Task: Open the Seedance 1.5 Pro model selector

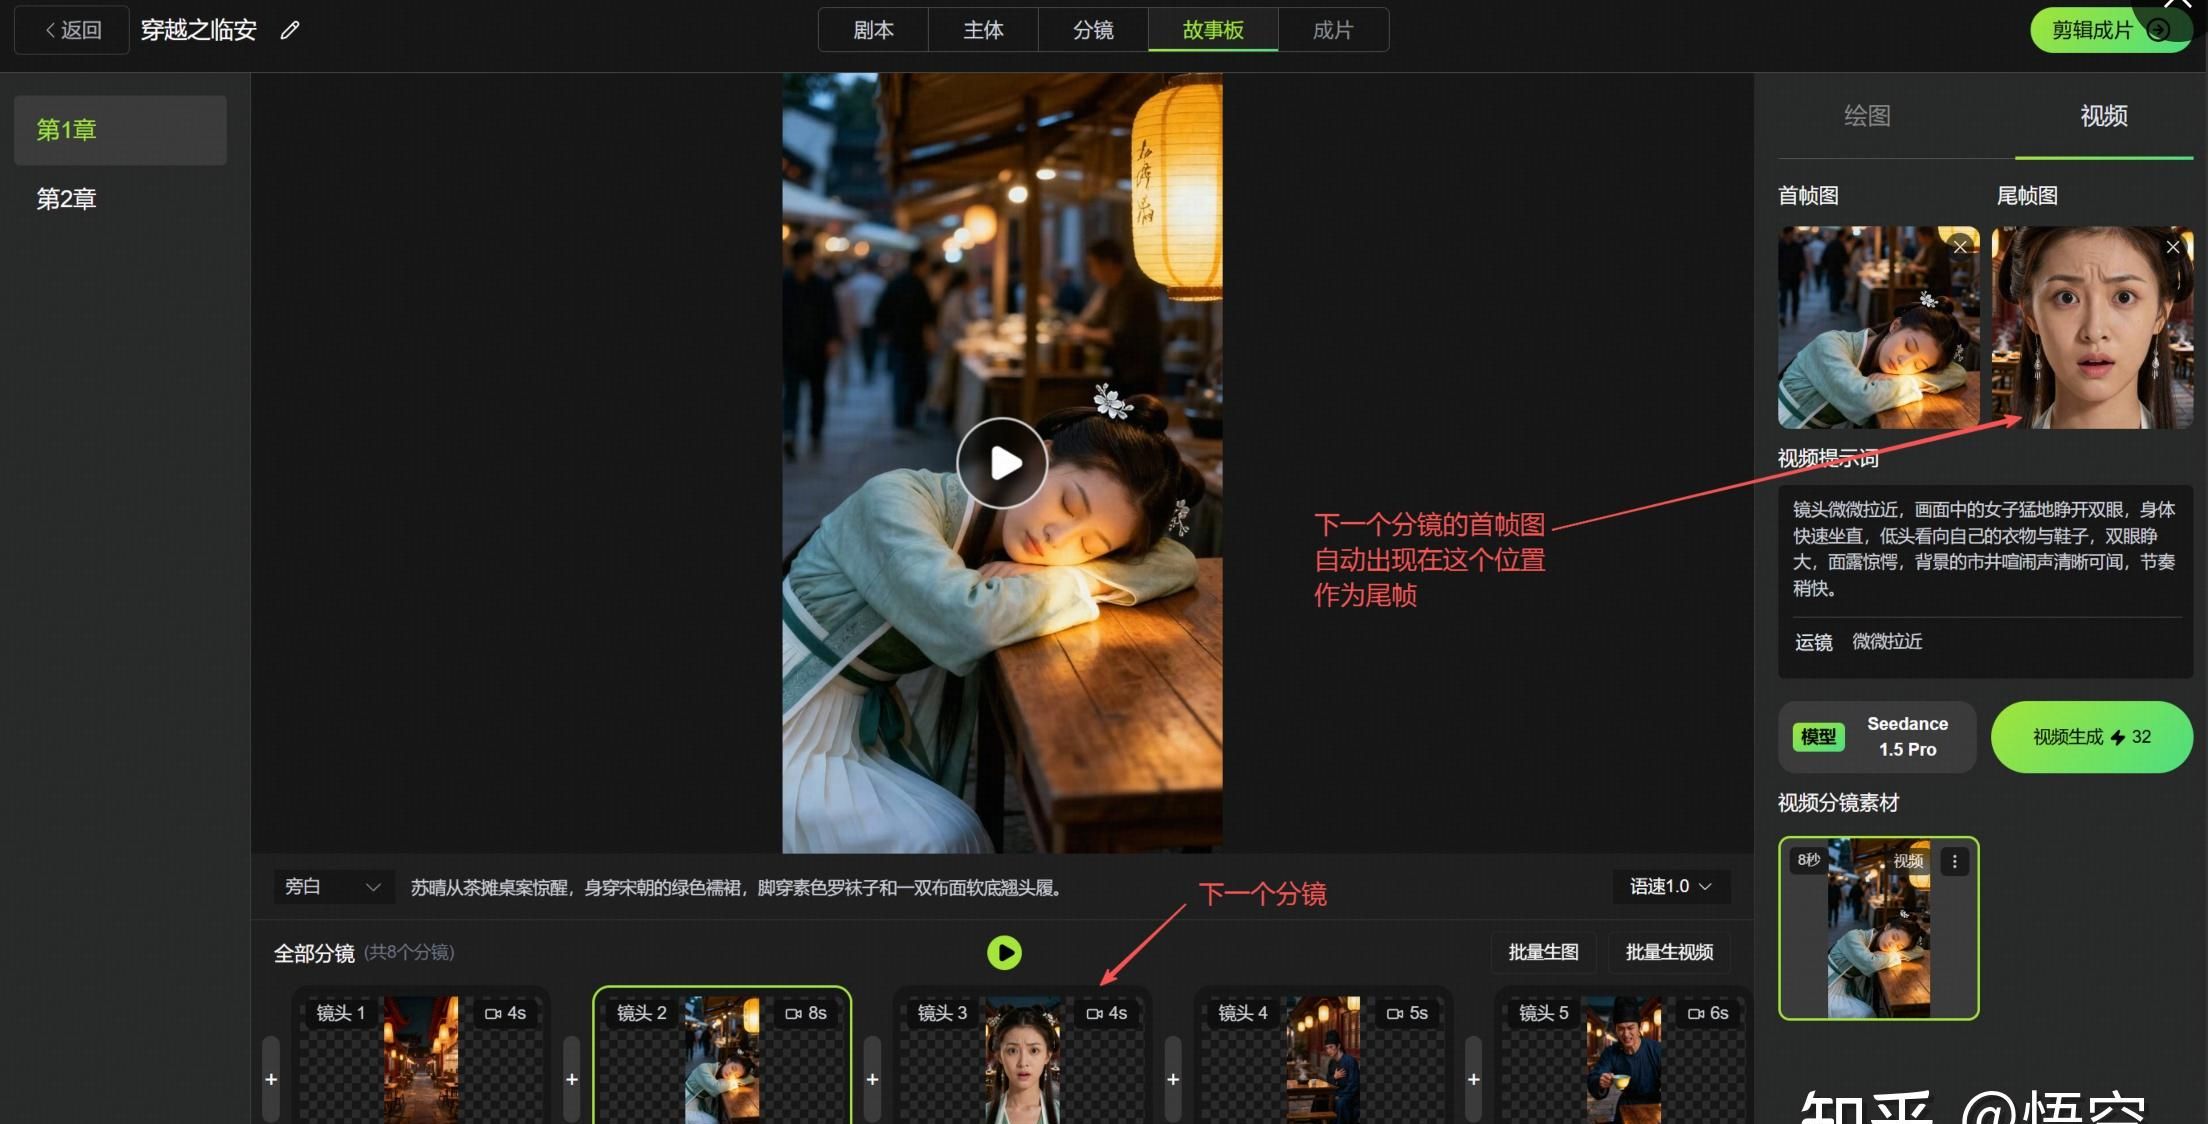Action: click(x=1876, y=737)
